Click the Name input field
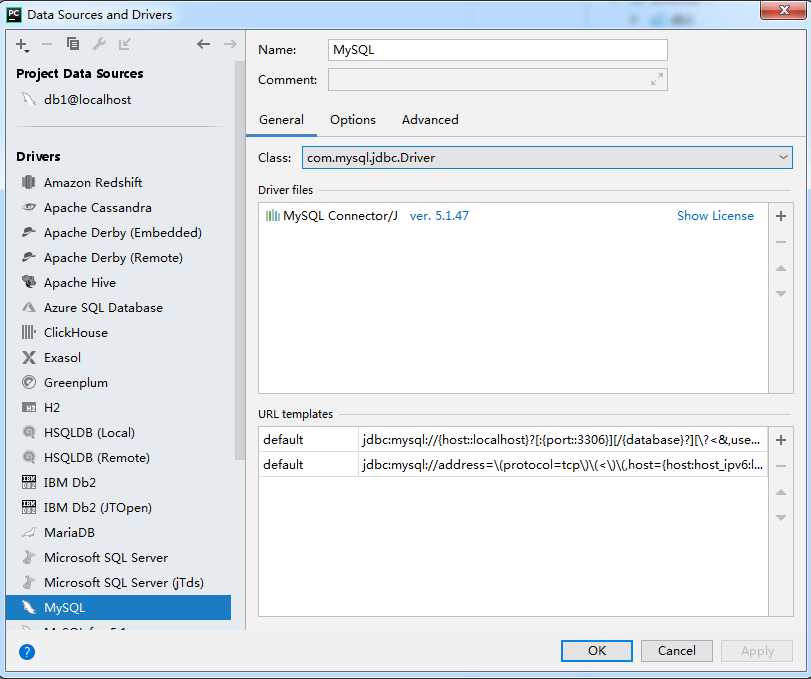The height and width of the screenshot is (679, 811). click(498, 50)
